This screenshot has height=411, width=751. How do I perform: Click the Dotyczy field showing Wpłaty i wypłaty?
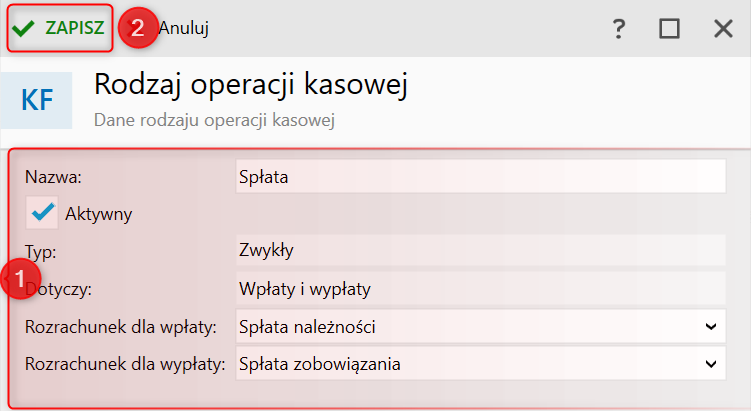tap(480, 288)
